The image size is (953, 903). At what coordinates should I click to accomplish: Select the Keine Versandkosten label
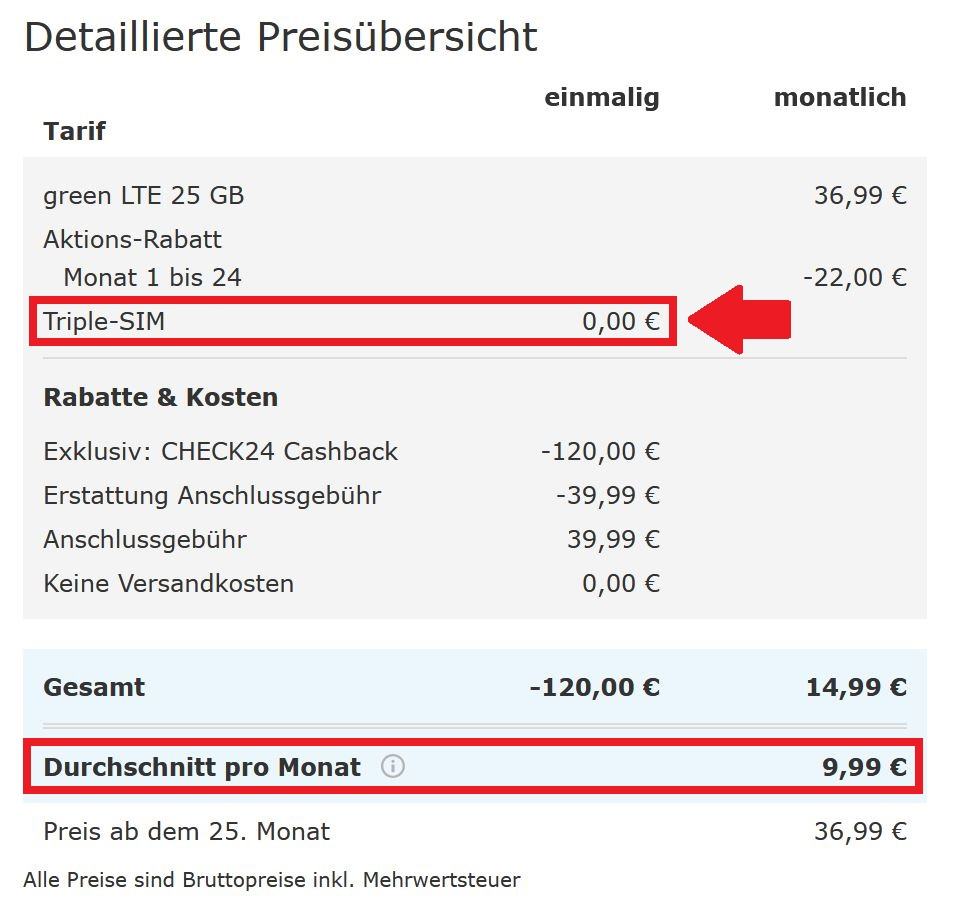tap(168, 583)
